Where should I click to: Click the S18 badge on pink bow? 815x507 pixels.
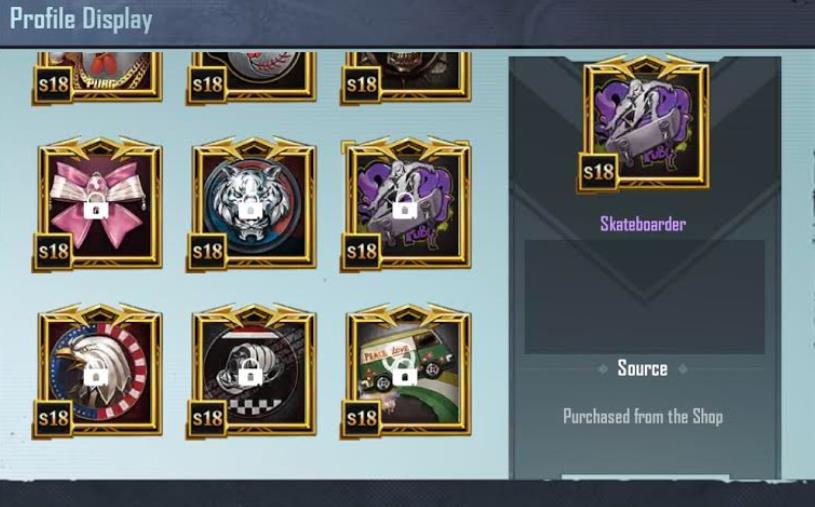[54, 251]
